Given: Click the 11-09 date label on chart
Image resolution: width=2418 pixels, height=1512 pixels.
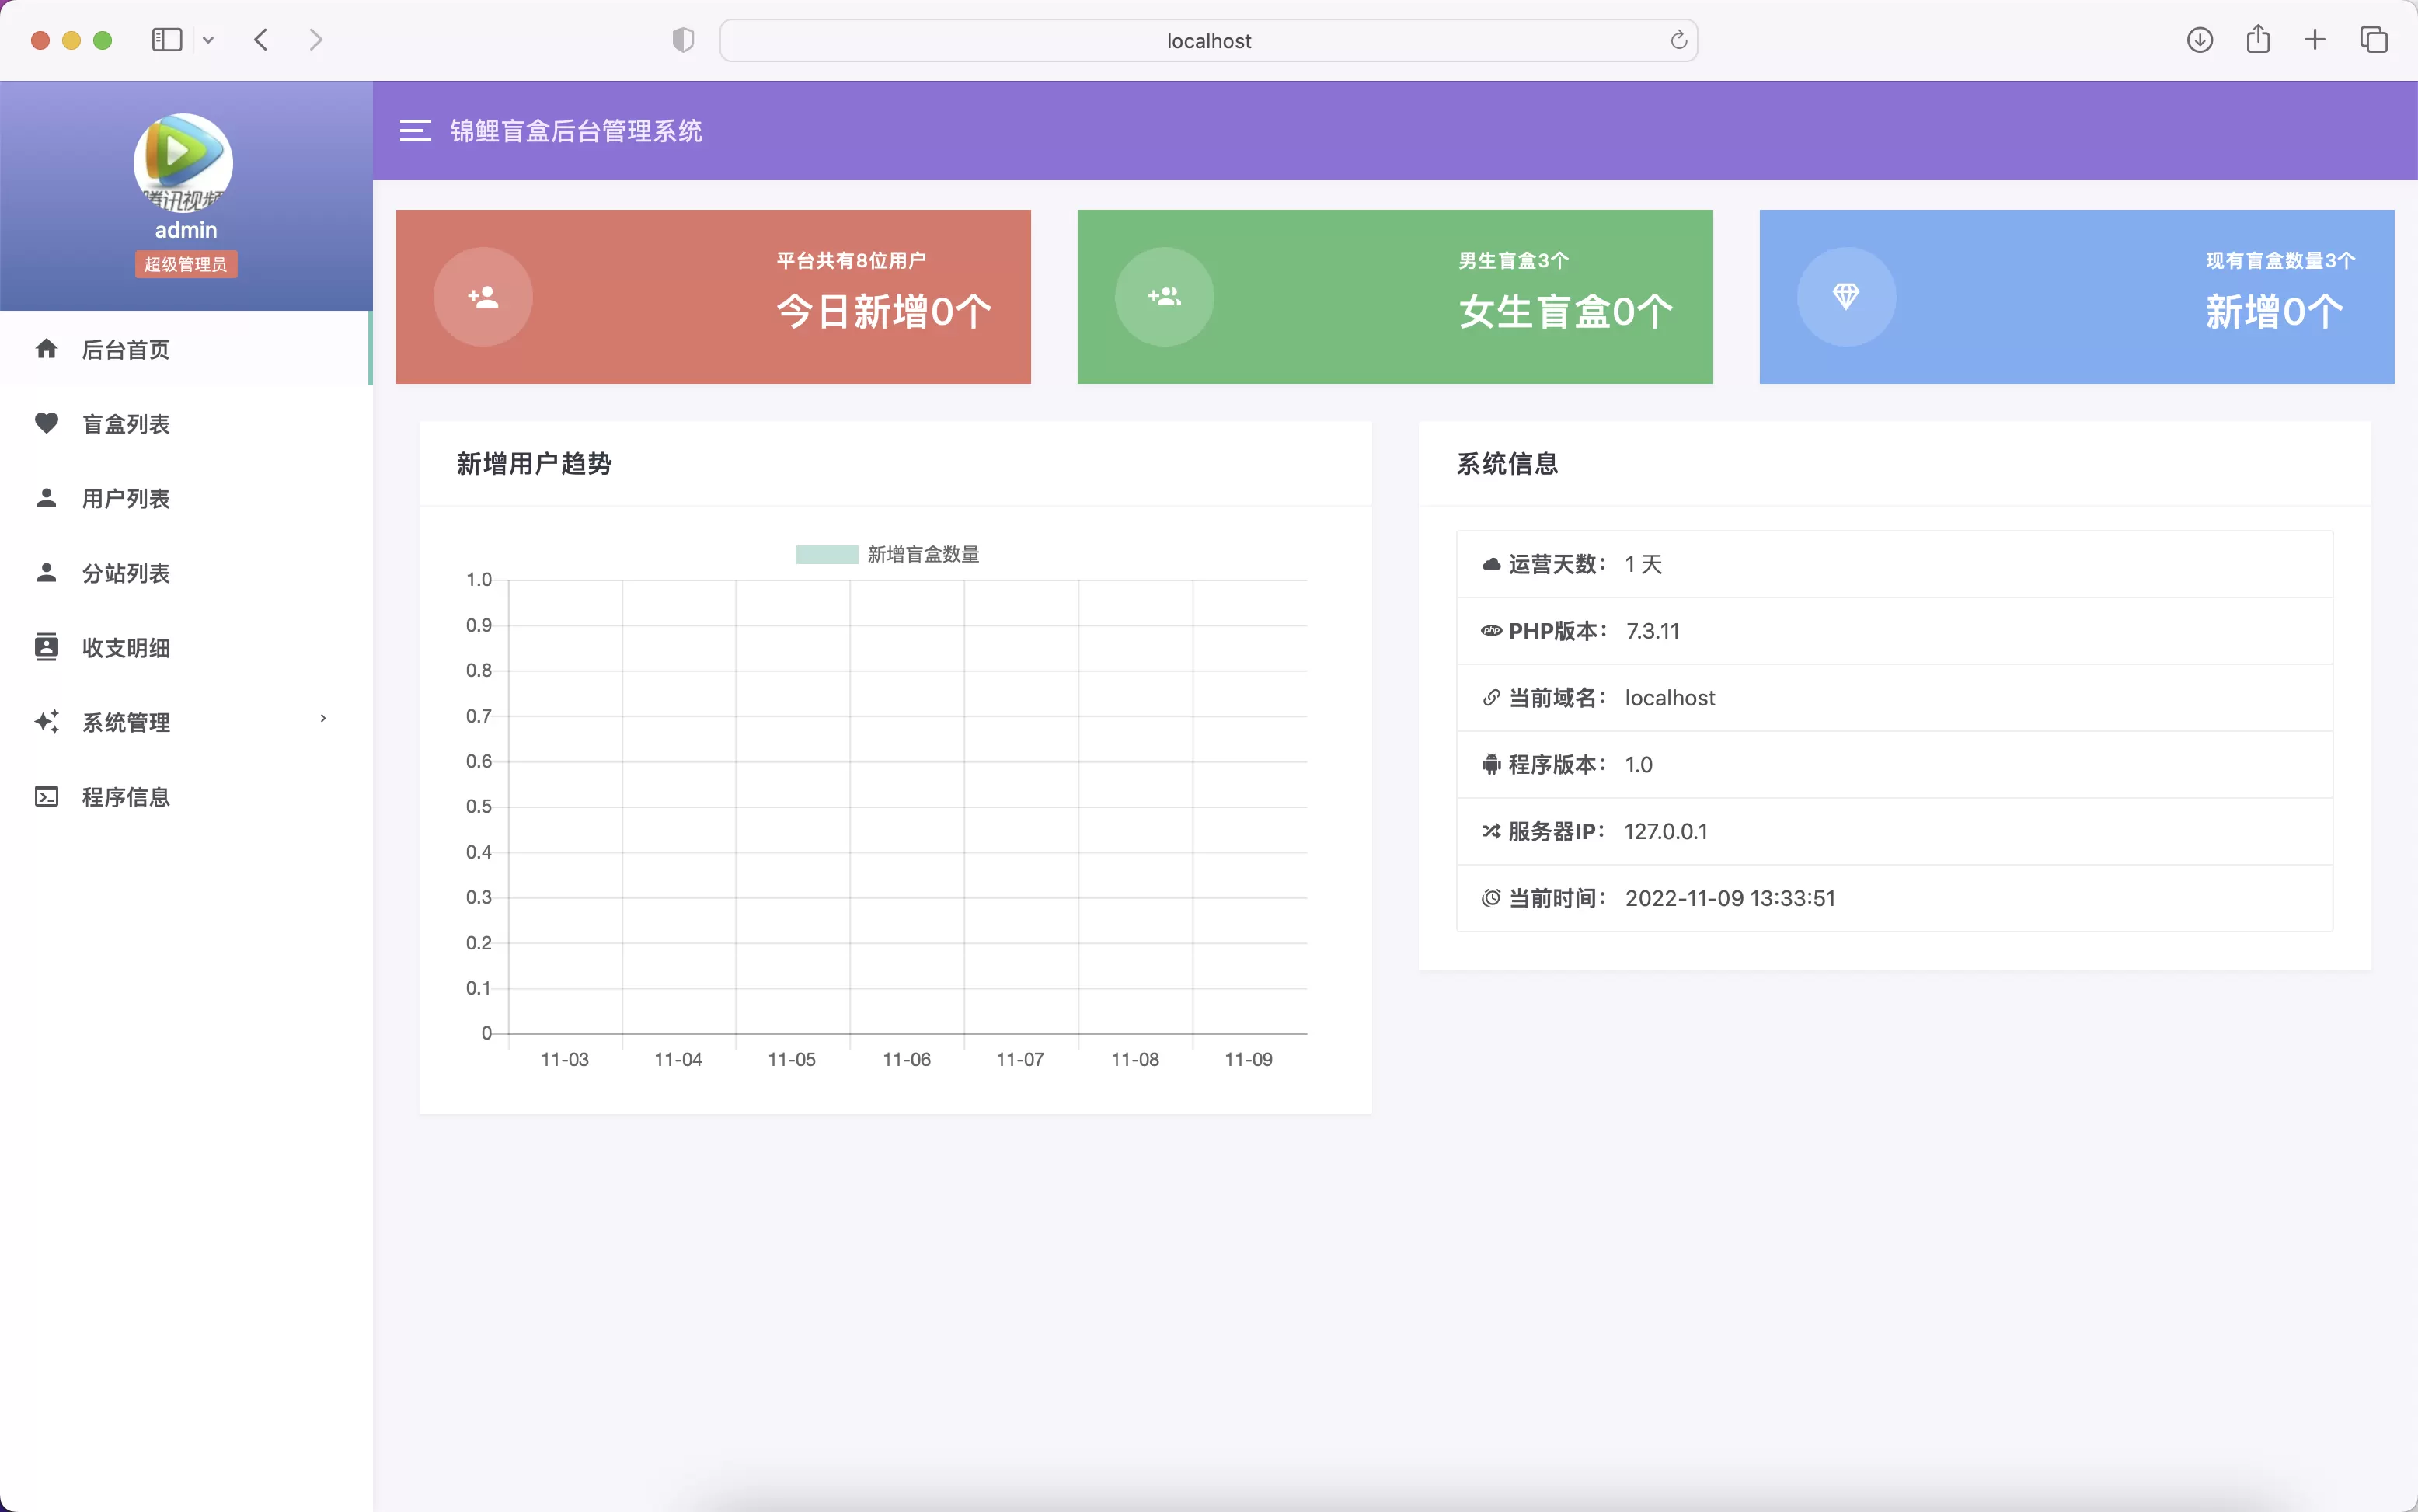Looking at the screenshot, I should point(1248,1060).
